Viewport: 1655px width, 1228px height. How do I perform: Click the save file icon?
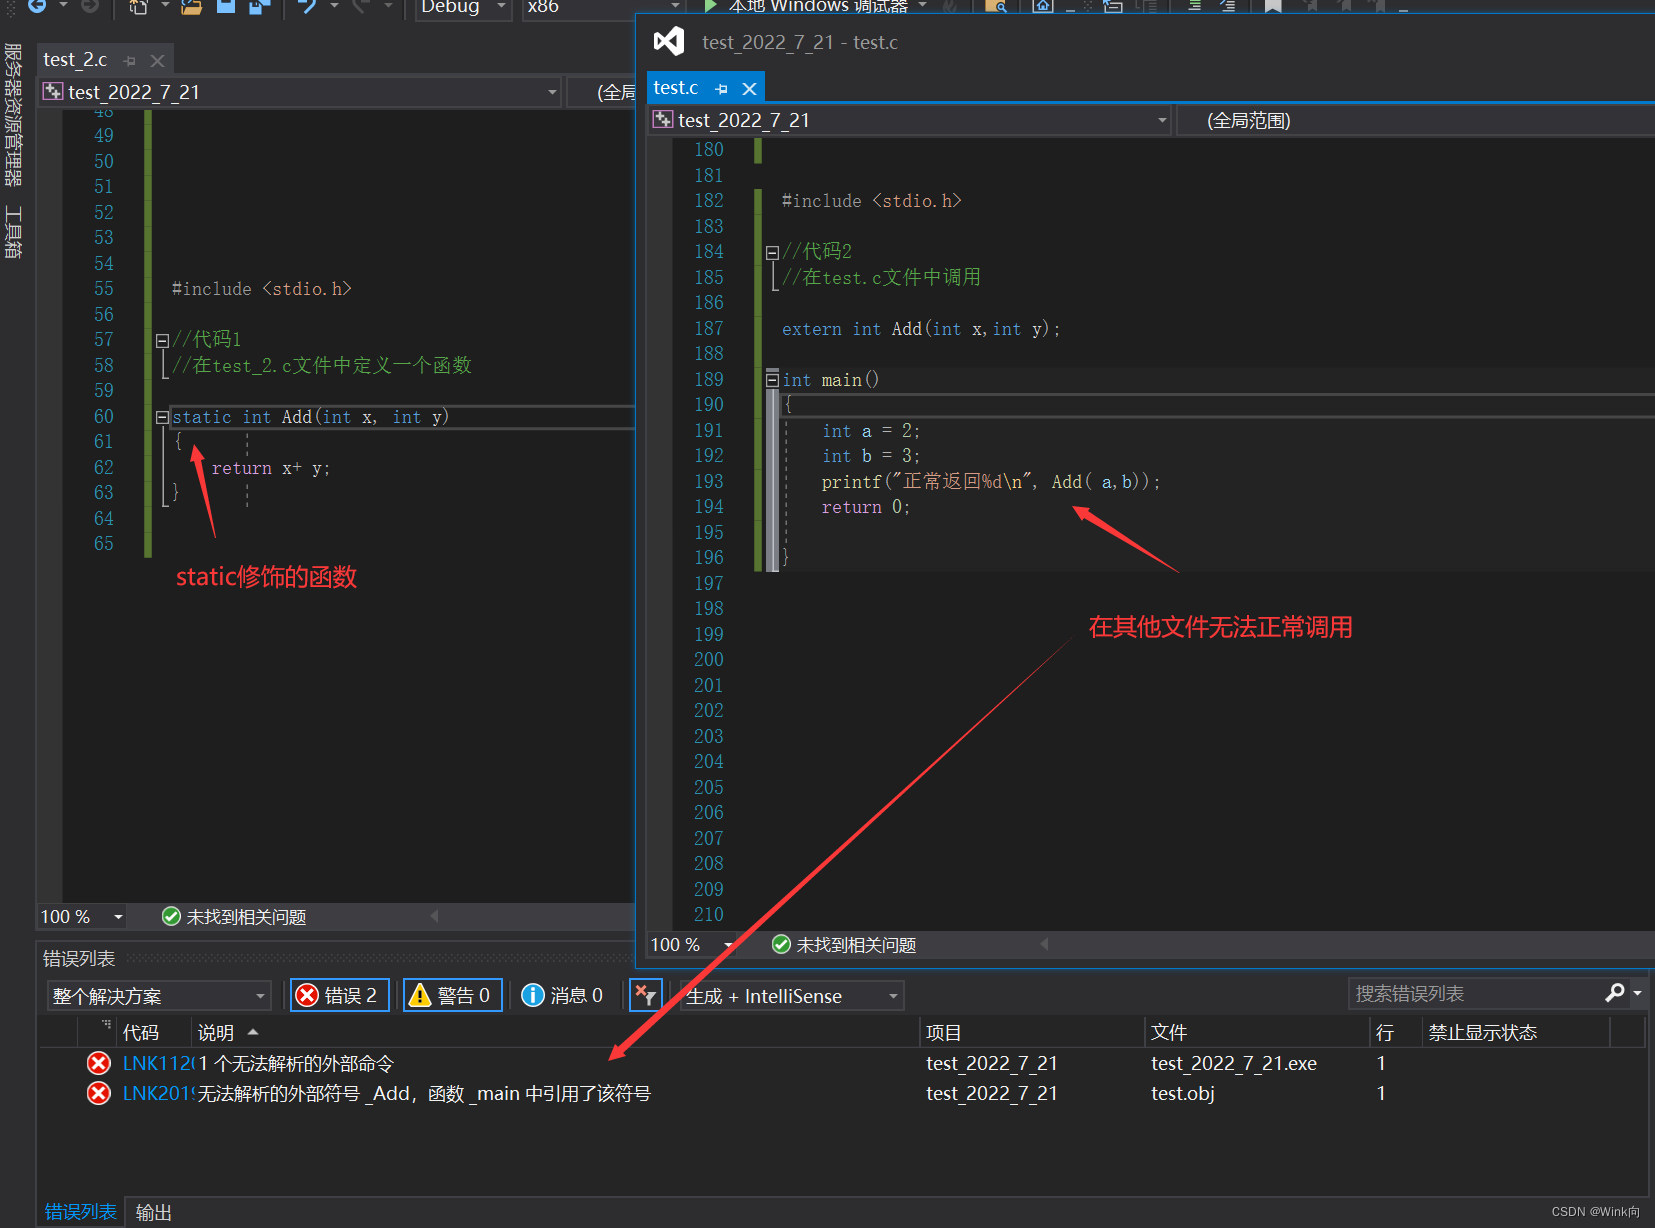(x=226, y=5)
